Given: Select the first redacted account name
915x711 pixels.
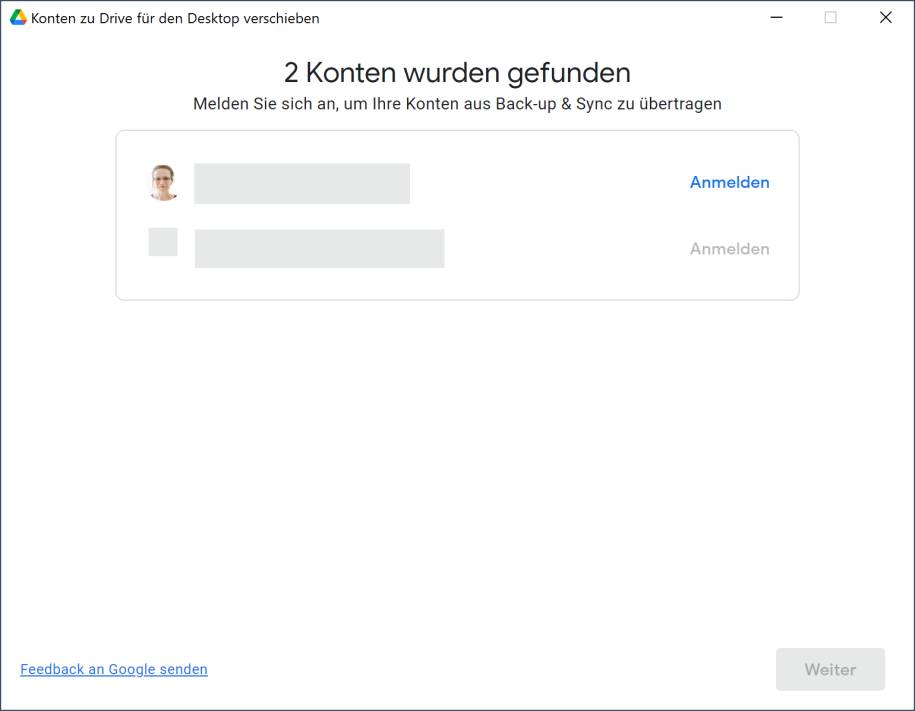Looking at the screenshot, I should coord(302,183).
